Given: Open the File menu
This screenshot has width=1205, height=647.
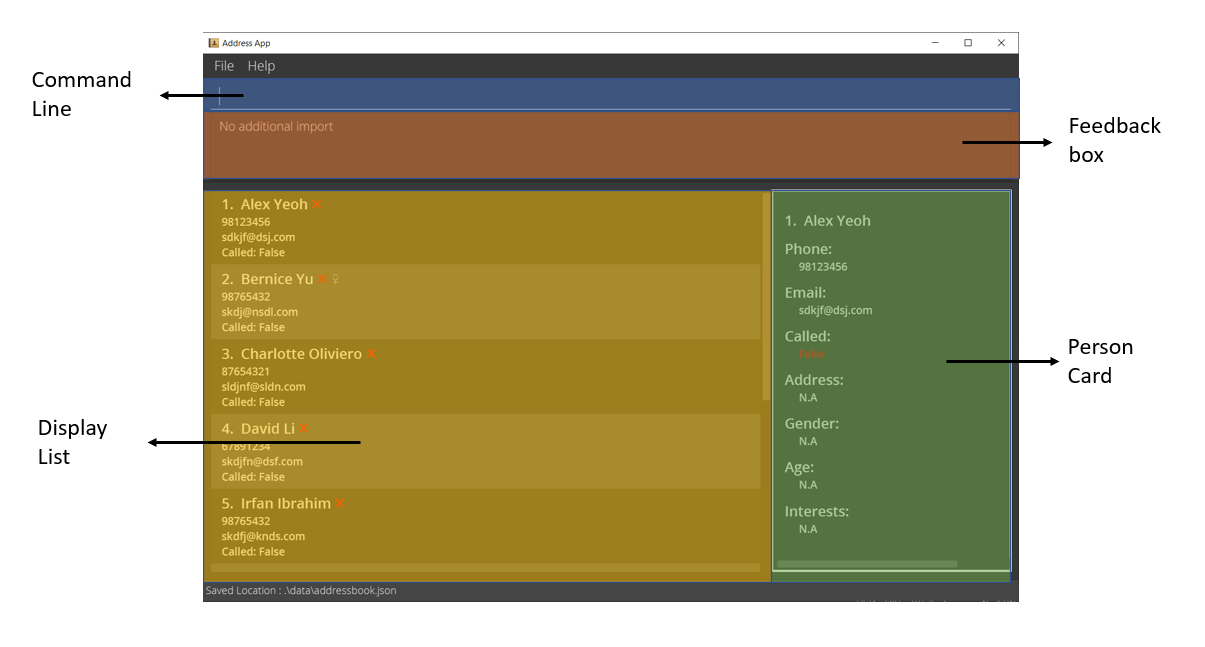Looking at the screenshot, I should (224, 66).
